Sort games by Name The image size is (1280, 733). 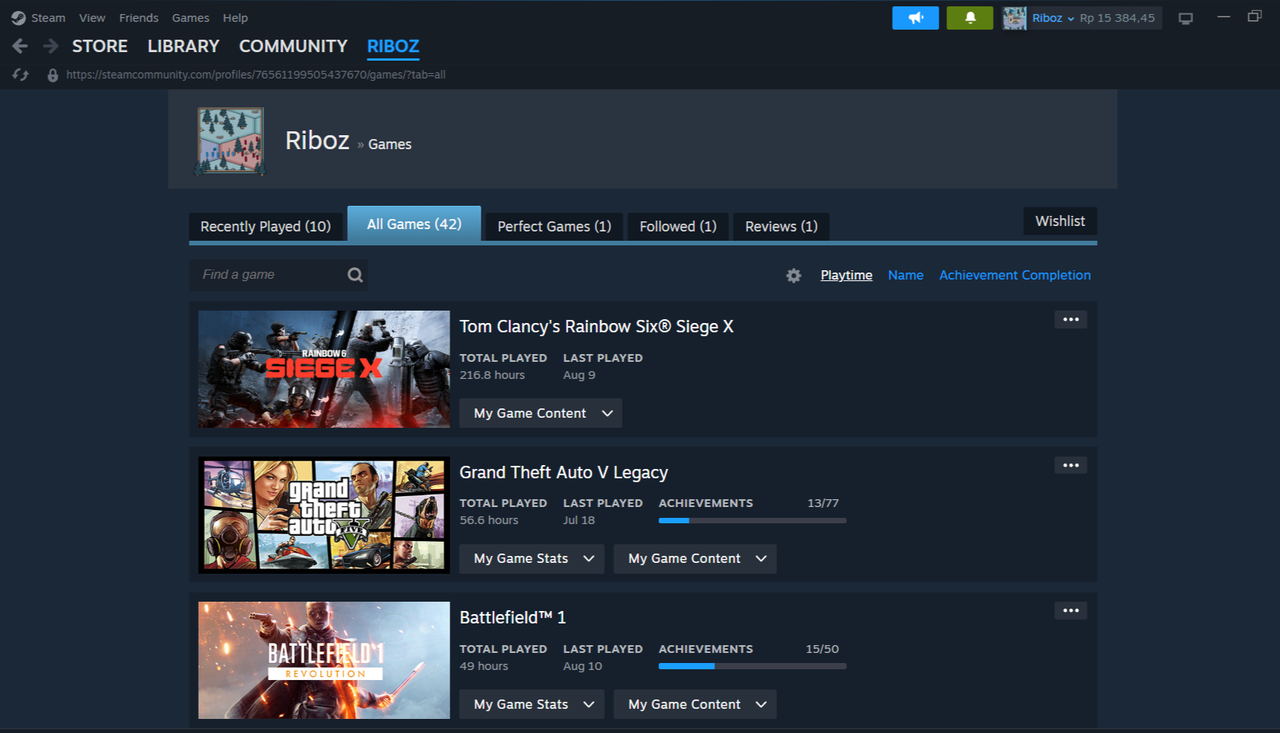click(906, 275)
